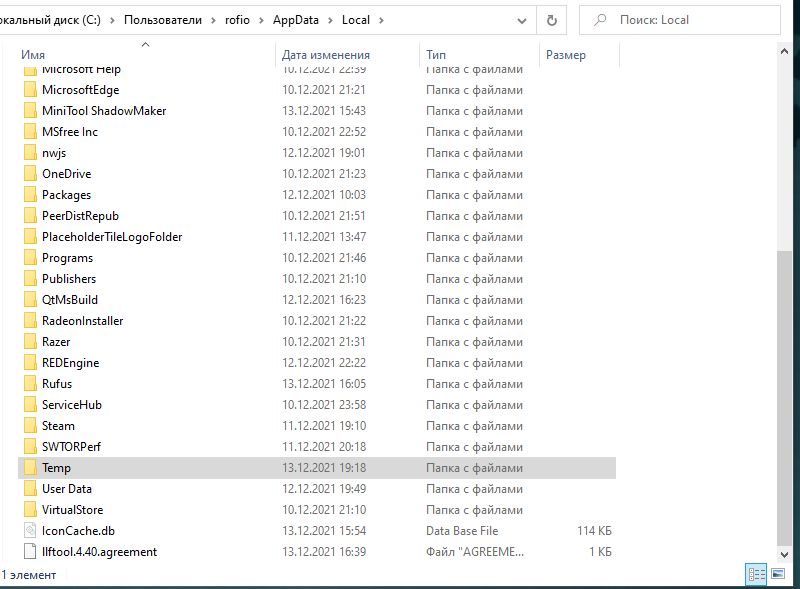Screen dimensions: 800x589
Task: Click the RadeonInstaller folder icon
Action: [30, 321]
